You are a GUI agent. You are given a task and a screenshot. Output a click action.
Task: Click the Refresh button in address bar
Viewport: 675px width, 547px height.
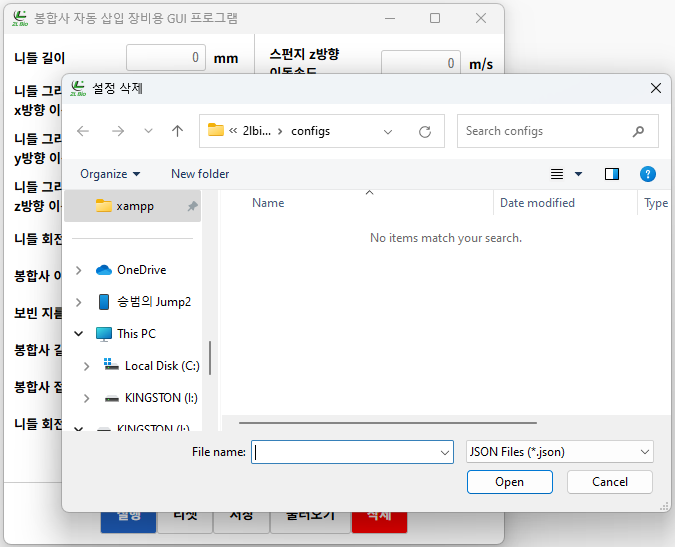click(x=424, y=131)
